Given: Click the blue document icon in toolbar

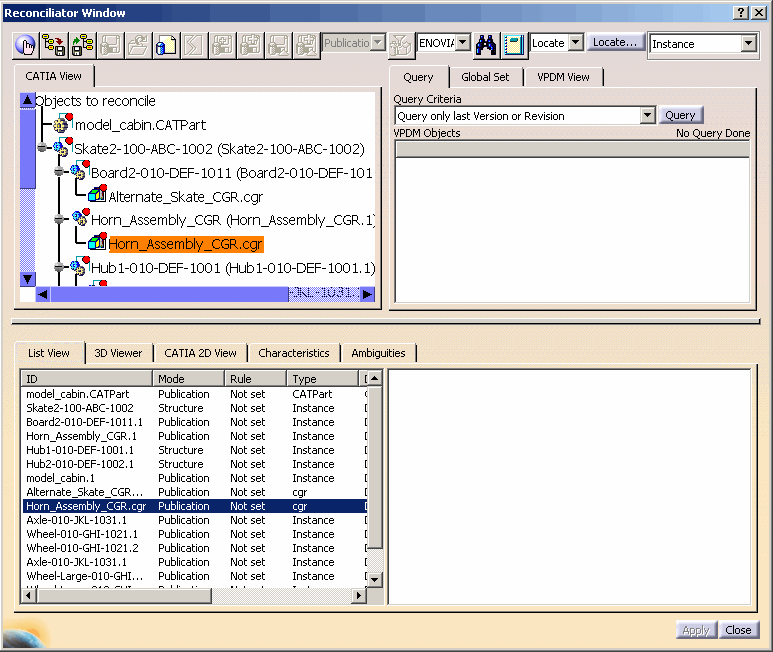Looking at the screenshot, I should [166, 44].
